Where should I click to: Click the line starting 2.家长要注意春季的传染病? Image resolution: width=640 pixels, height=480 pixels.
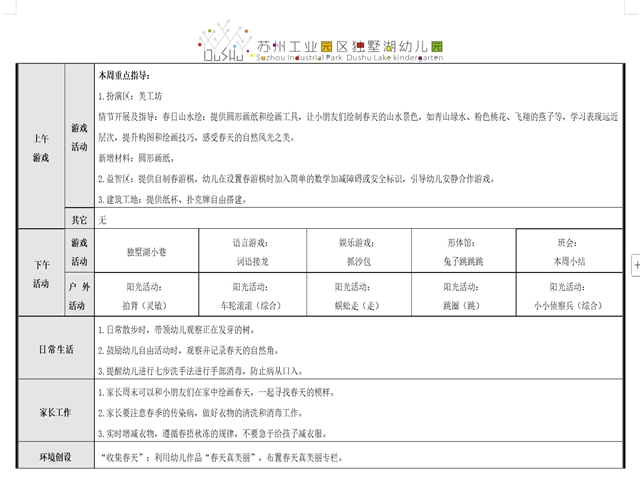pyautogui.click(x=200, y=413)
